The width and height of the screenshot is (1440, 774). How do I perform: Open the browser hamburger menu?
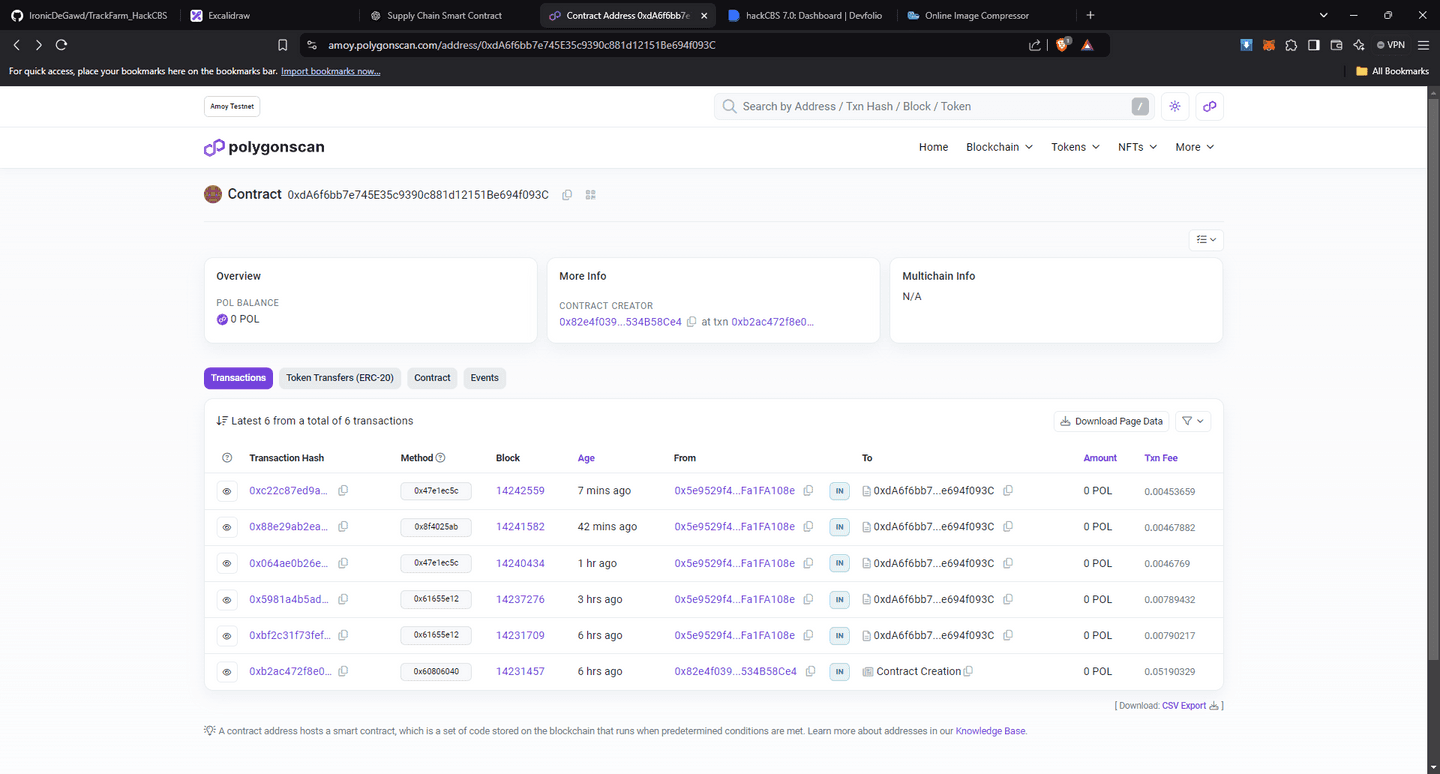(1423, 45)
